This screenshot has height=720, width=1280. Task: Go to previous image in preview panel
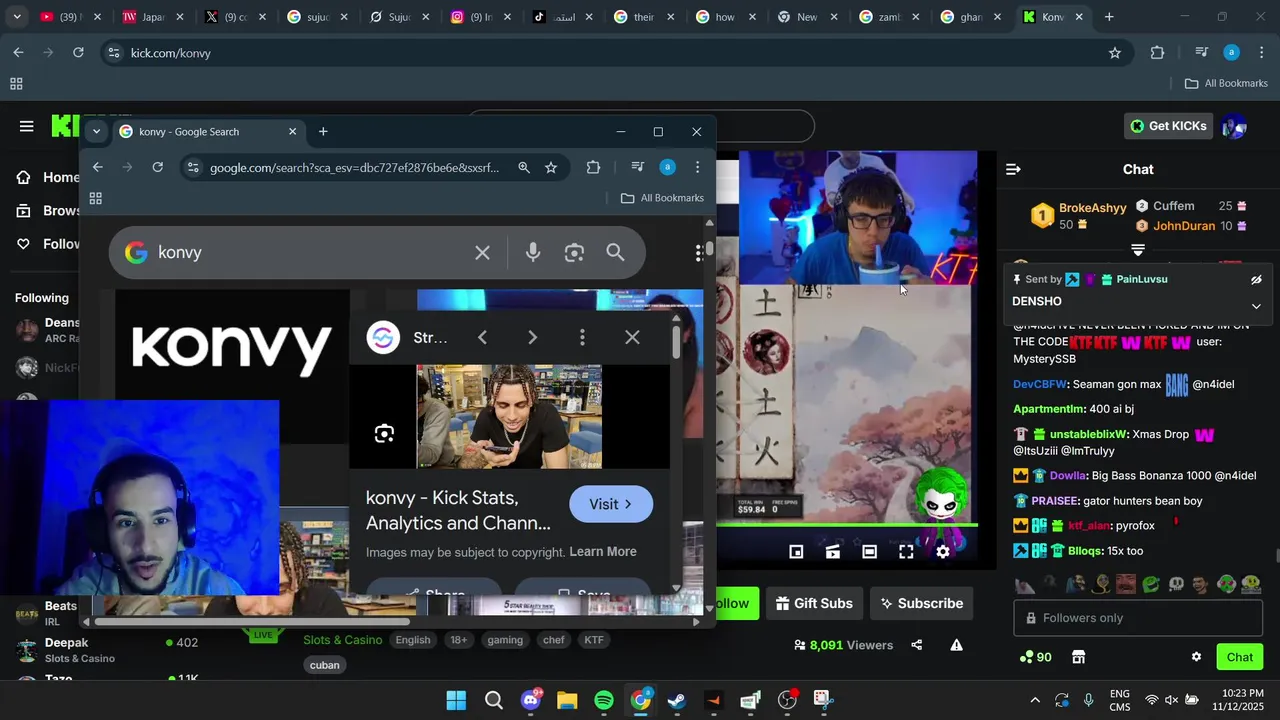[x=482, y=338]
